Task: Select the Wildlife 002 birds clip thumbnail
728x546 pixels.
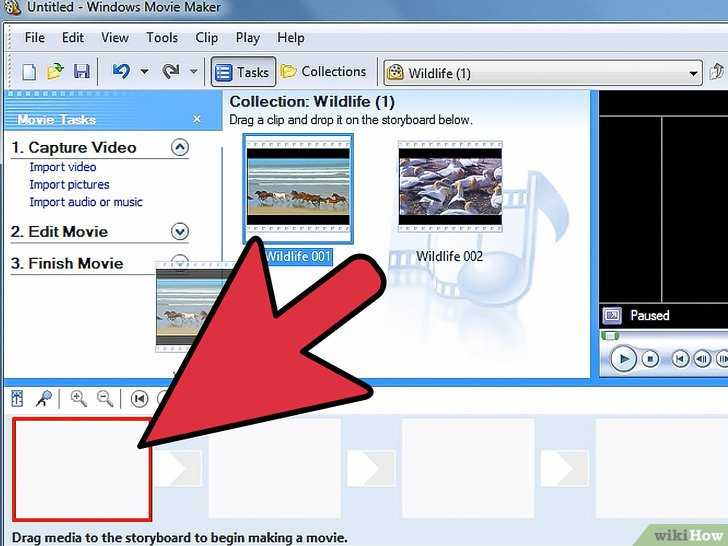Action: pos(450,187)
